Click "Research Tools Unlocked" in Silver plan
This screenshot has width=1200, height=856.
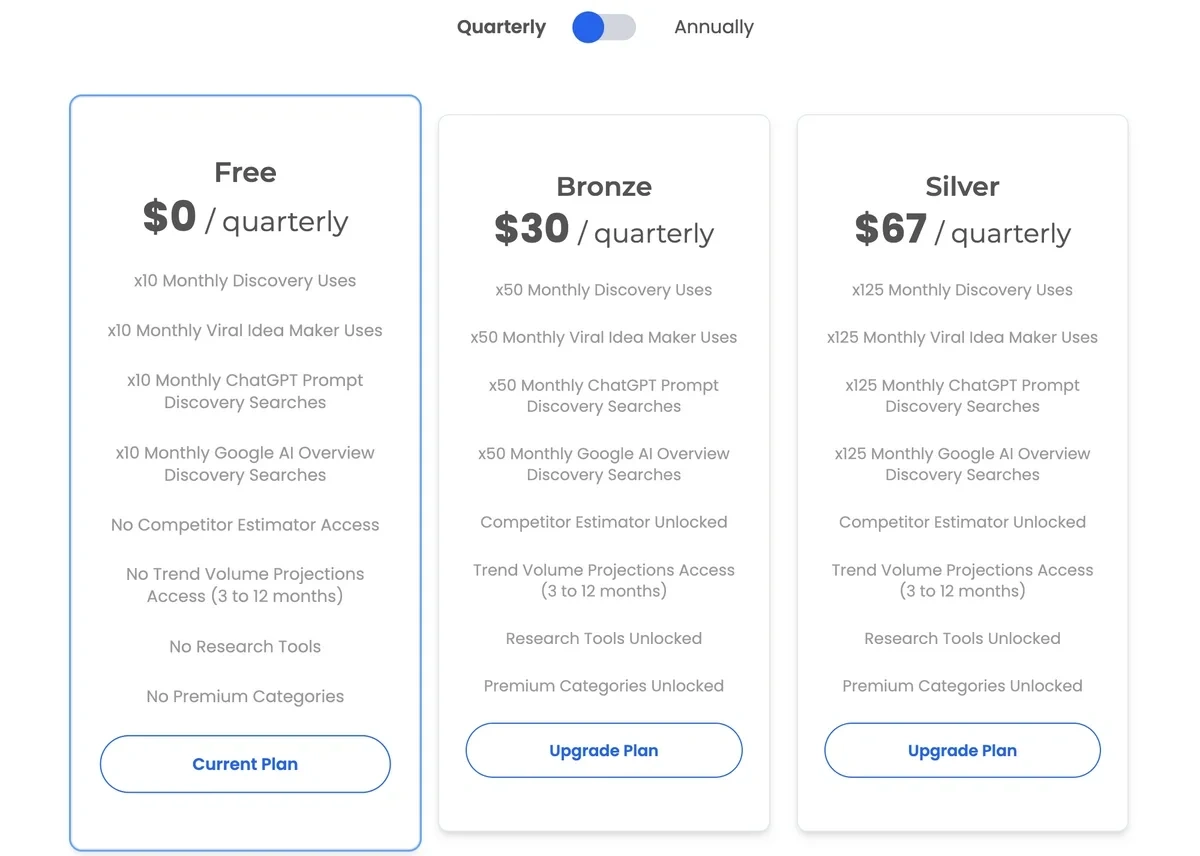pos(962,638)
